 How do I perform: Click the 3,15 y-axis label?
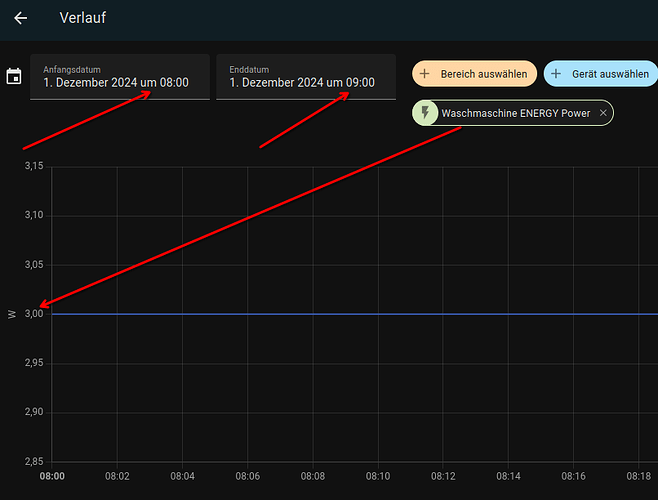[34, 166]
